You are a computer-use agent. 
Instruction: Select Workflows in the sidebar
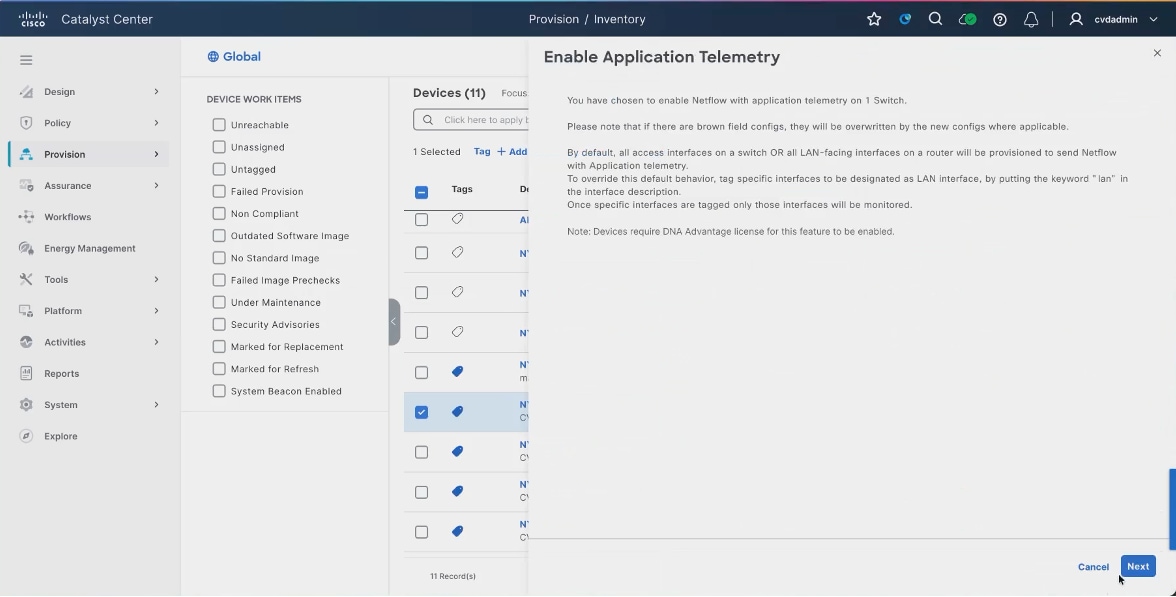68,217
